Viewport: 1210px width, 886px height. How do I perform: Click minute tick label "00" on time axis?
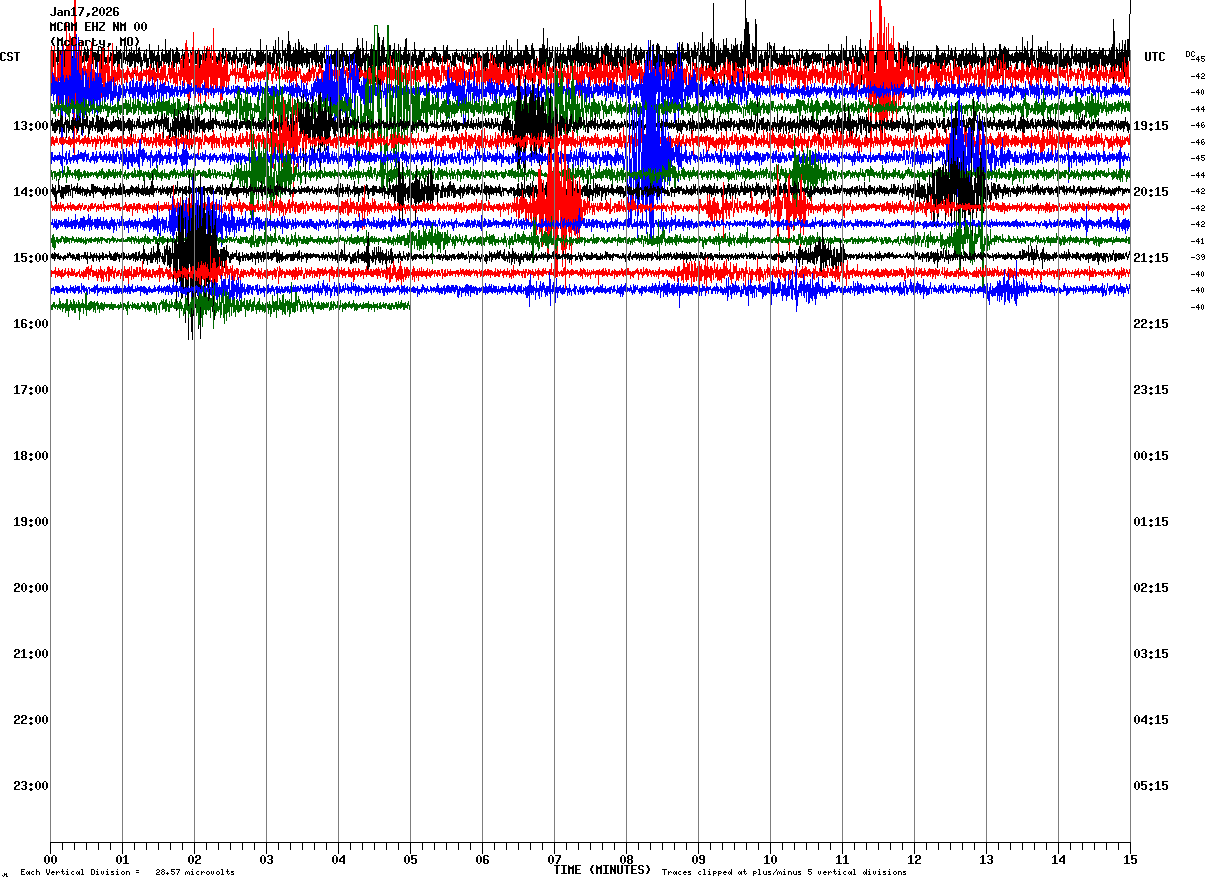pos(50,860)
